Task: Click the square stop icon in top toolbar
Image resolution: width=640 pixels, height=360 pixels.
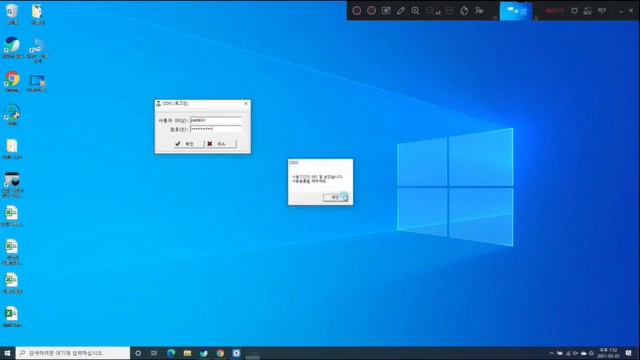Action: pyautogui.click(x=574, y=11)
